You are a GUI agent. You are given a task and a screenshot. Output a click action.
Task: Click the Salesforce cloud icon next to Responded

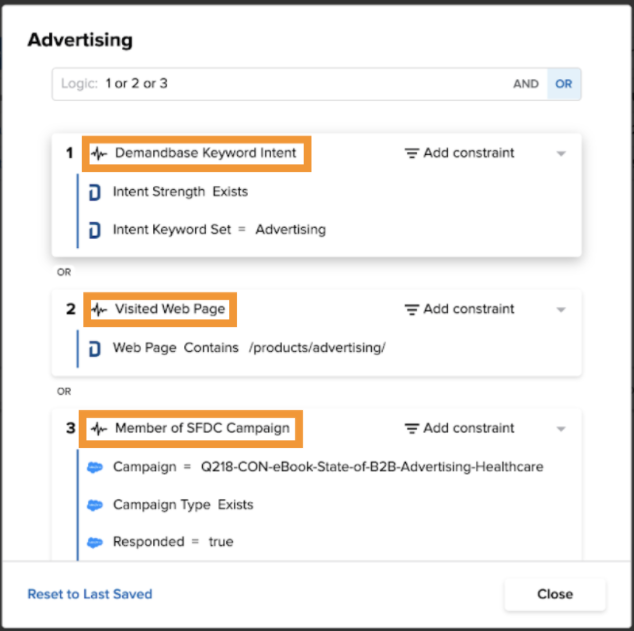click(x=95, y=542)
